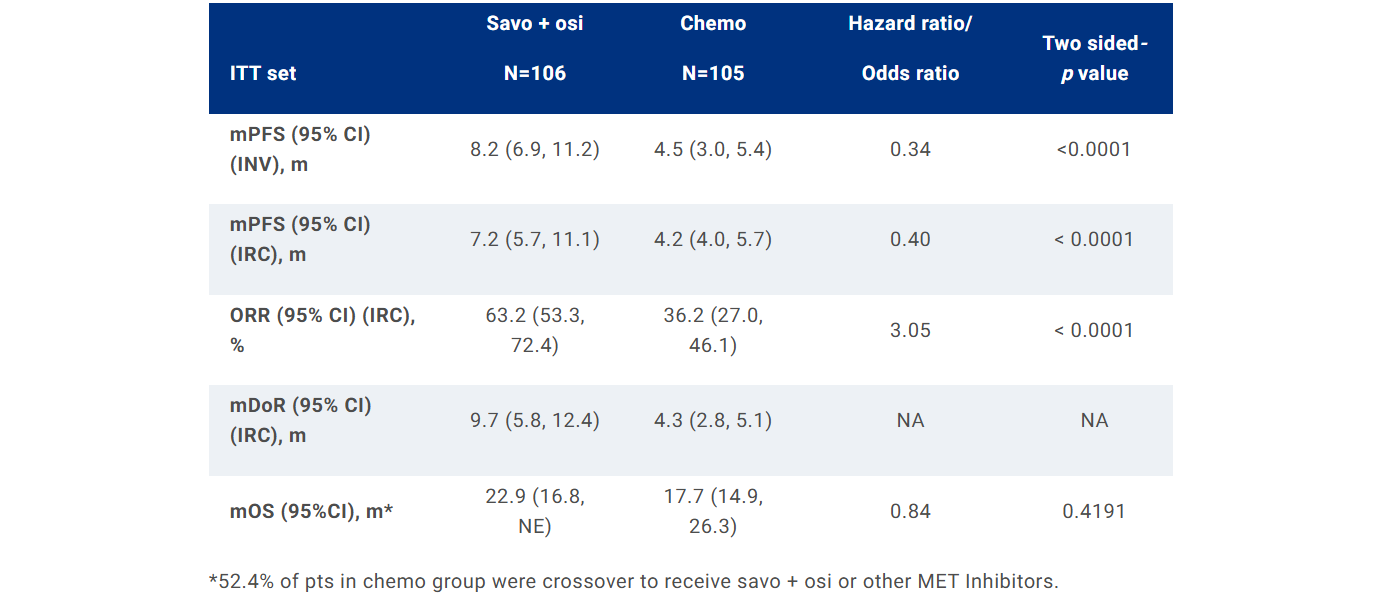Click the 'mDoR (95% CI) (IRC), m' row label
The image size is (1400, 610).
pos(300,420)
